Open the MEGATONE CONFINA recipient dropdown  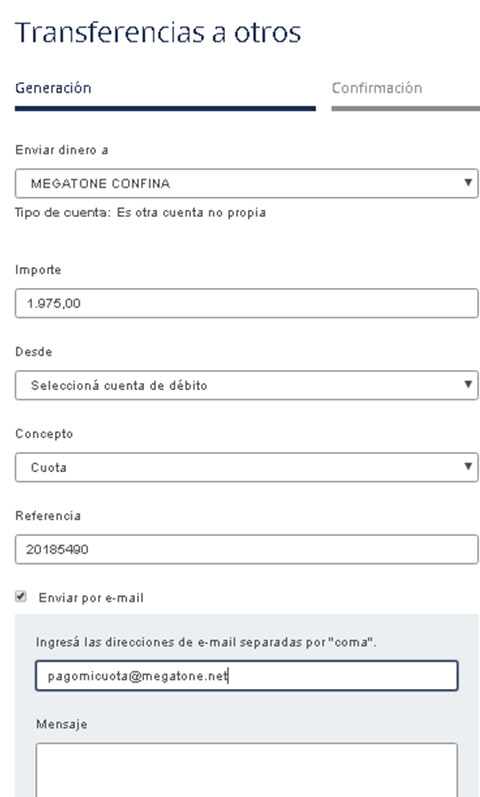click(247, 183)
